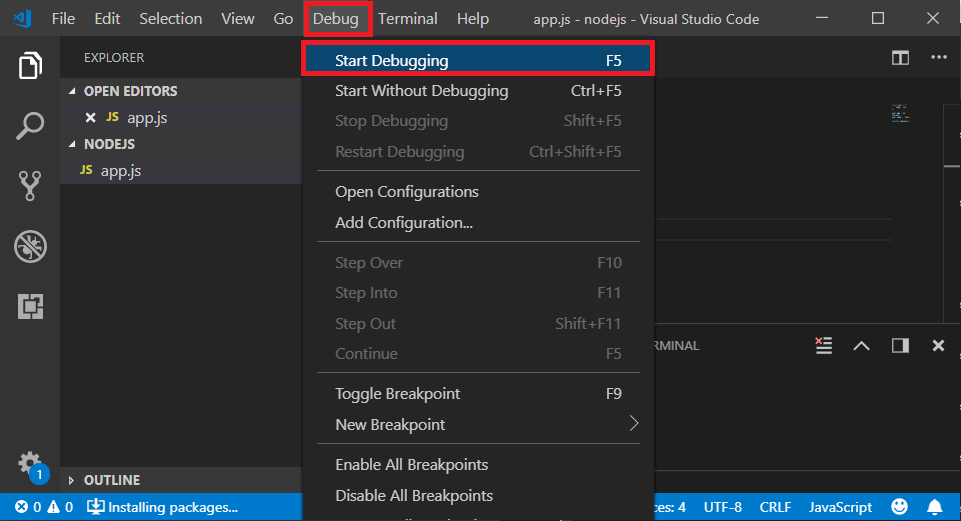This screenshot has height=521, width=961.
Task: Click the Step Into entry
Action: 478,293
